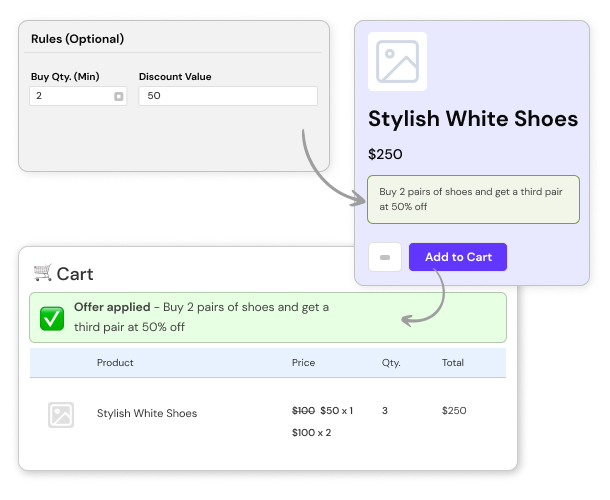Viewport: 610px width, 500px height.
Task: Click the Total column header
Action: click(x=453, y=362)
